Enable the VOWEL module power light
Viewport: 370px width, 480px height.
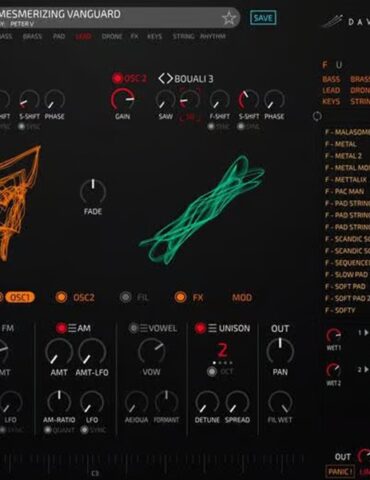(133, 328)
